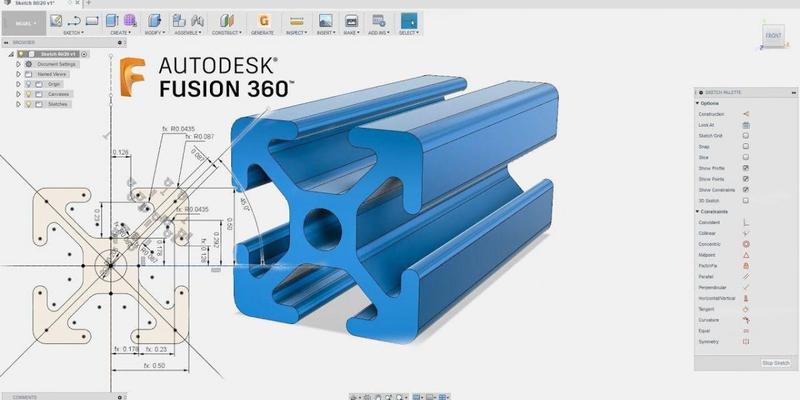Click the Add-Ins scripts icon
Viewport: 800px width, 400px height.
(379, 21)
